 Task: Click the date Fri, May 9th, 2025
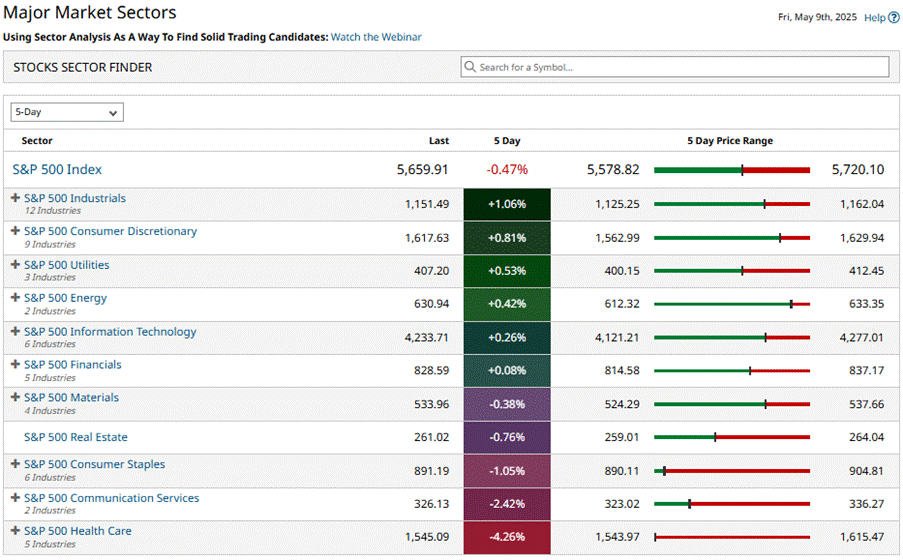click(x=817, y=17)
